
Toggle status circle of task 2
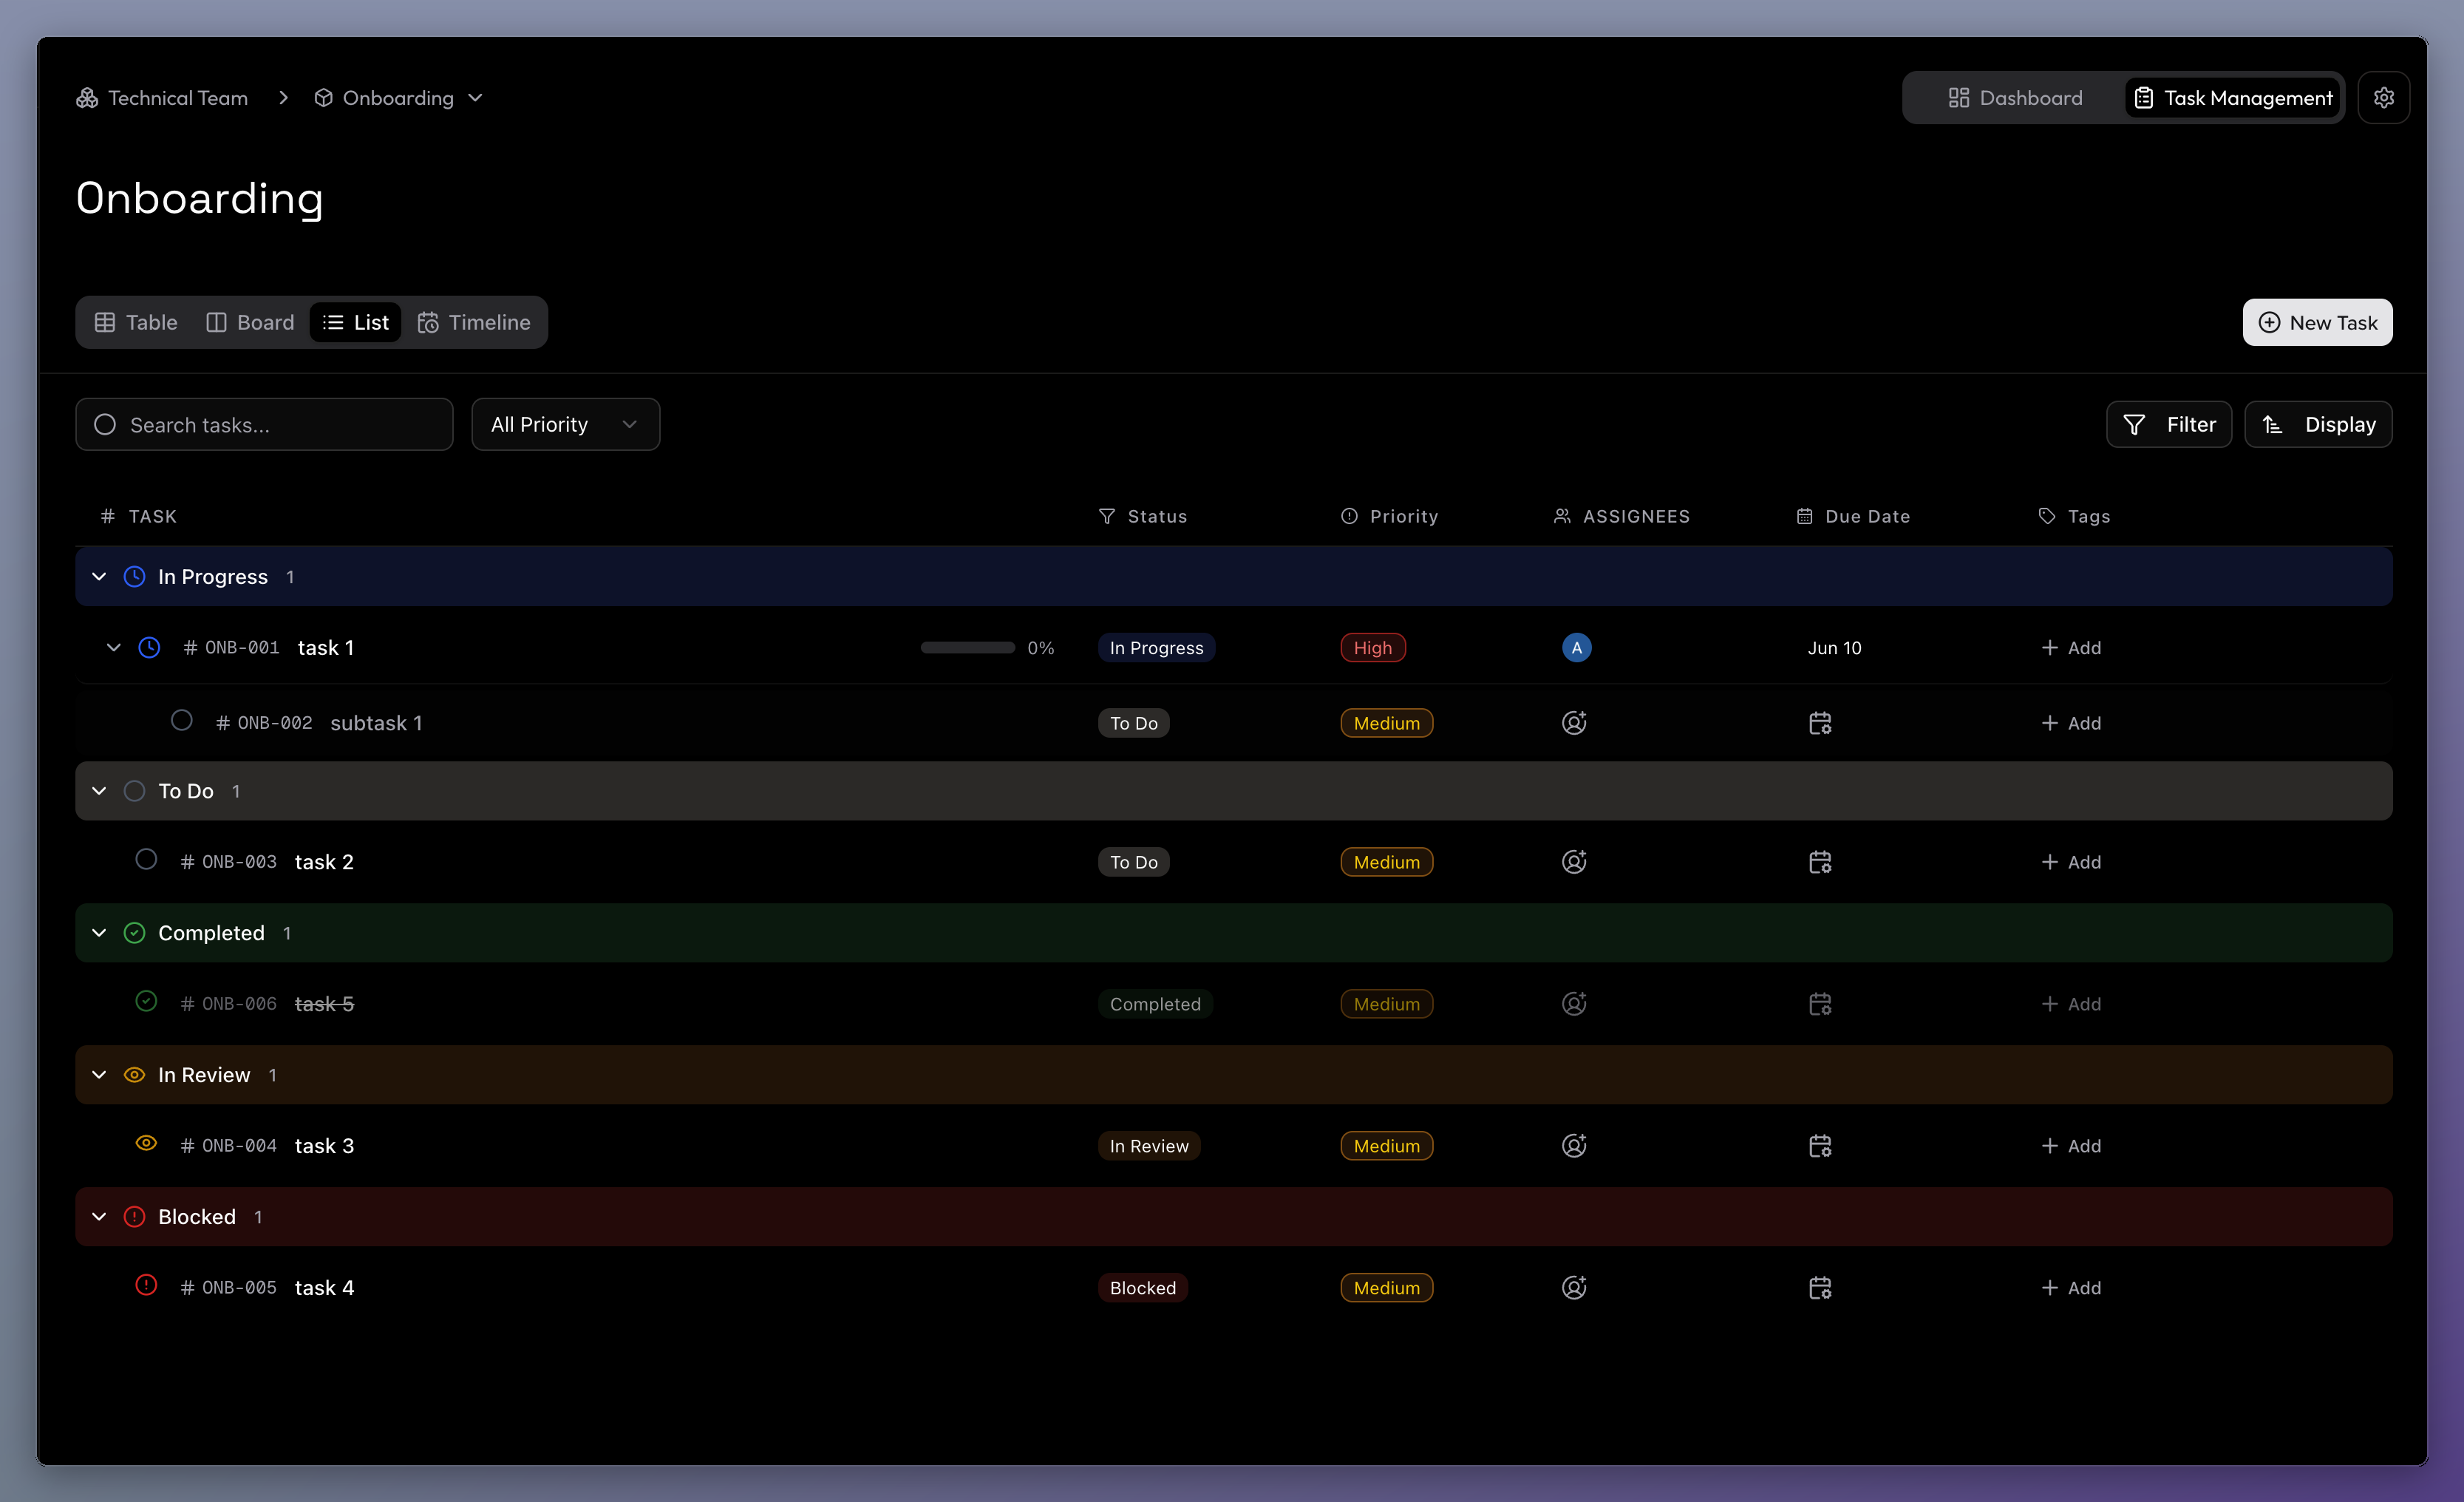pyautogui.click(x=146, y=859)
